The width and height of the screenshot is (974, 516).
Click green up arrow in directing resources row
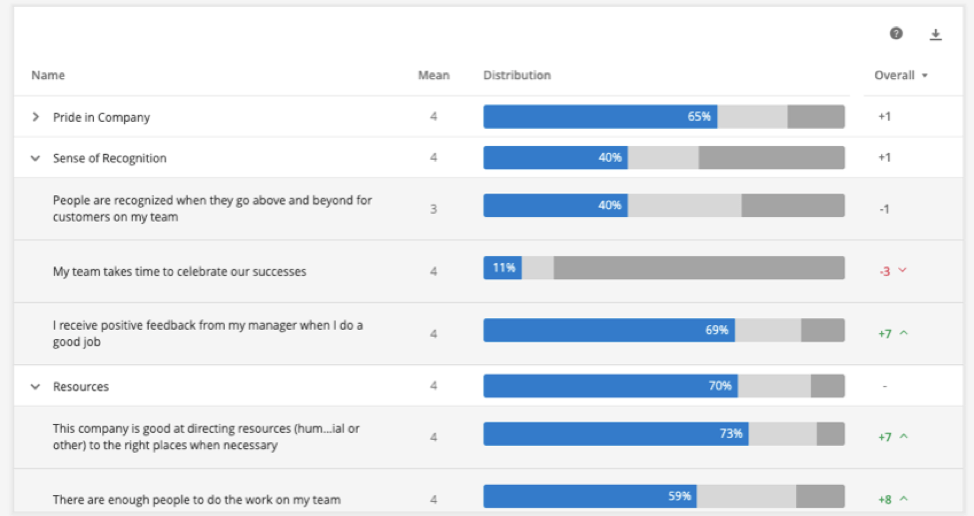click(904, 437)
